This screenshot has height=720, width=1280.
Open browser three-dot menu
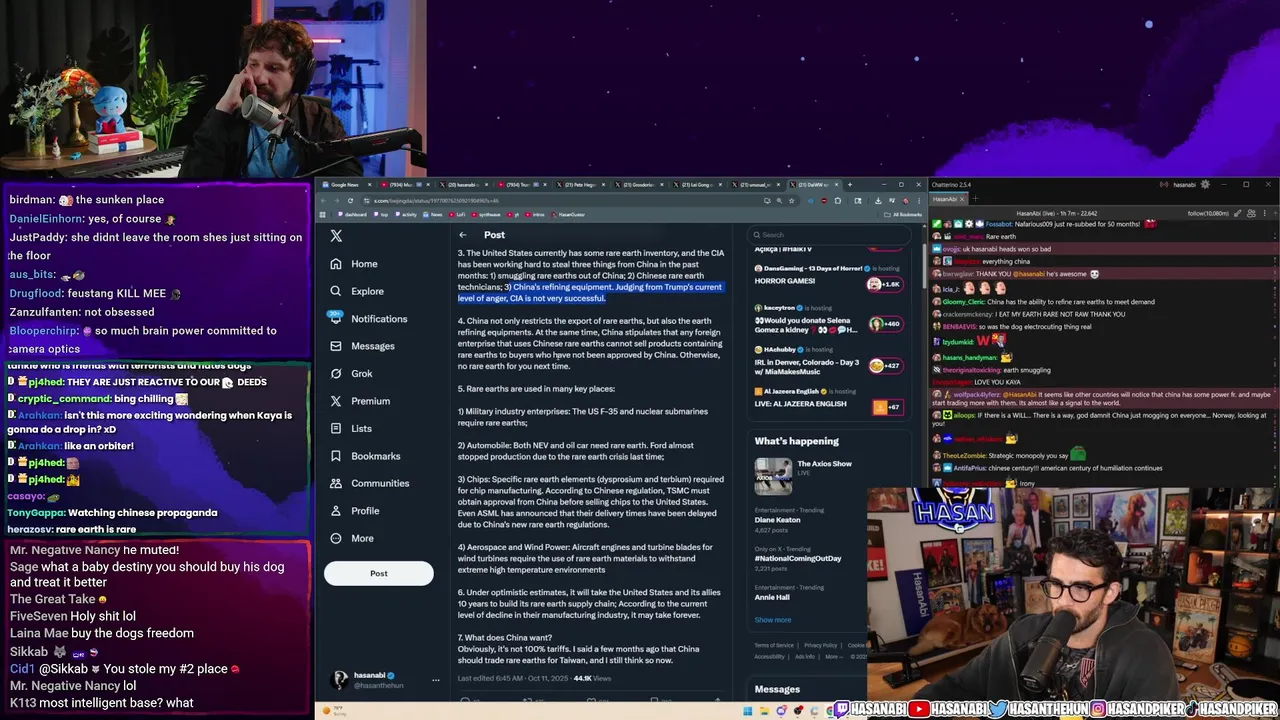pyautogui.click(x=919, y=200)
